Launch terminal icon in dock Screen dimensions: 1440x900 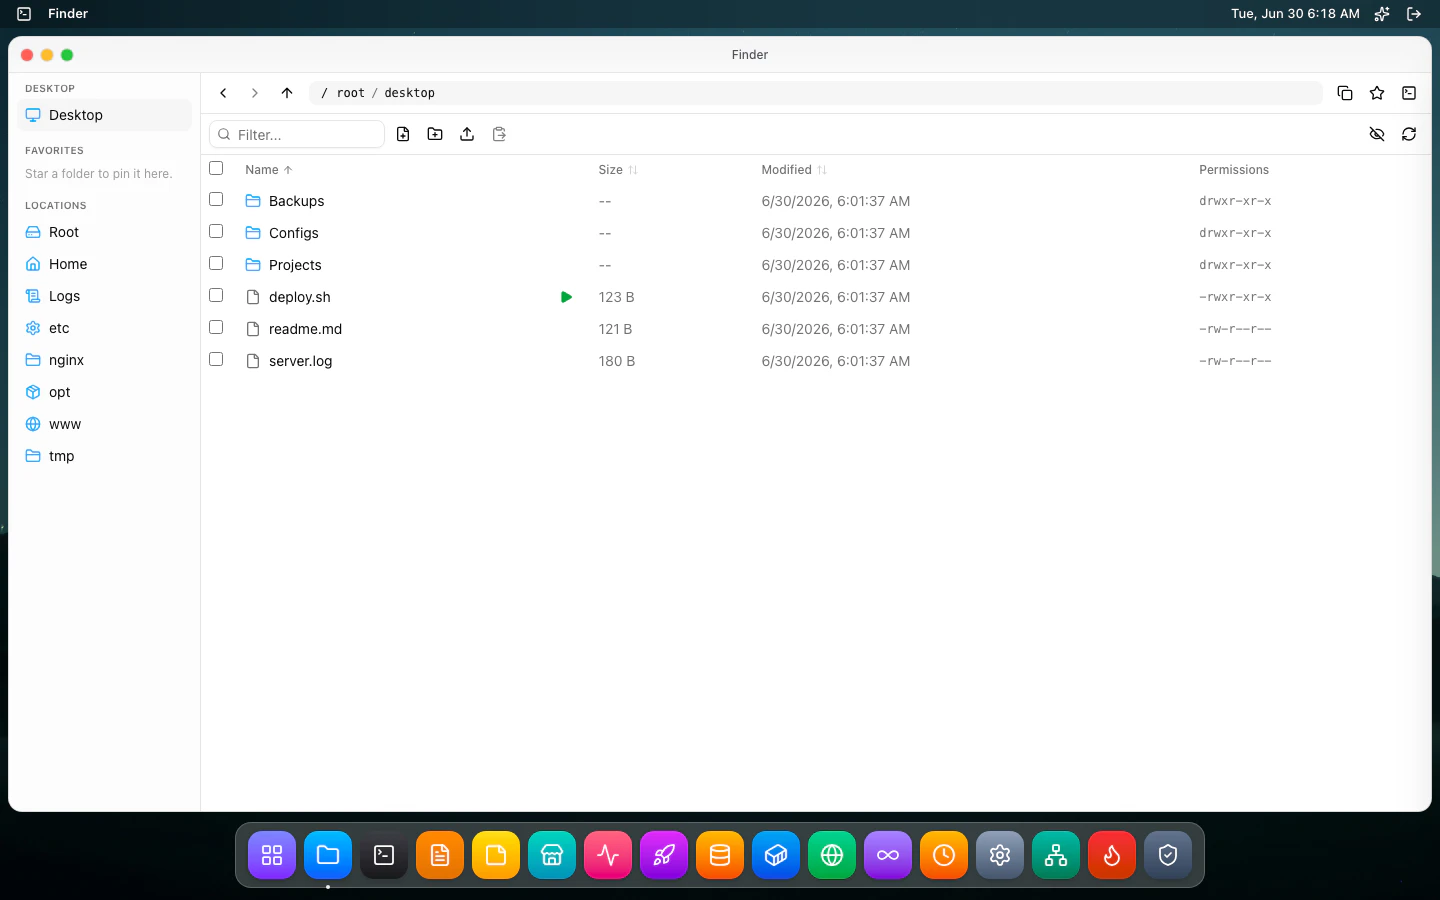pyautogui.click(x=384, y=855)
